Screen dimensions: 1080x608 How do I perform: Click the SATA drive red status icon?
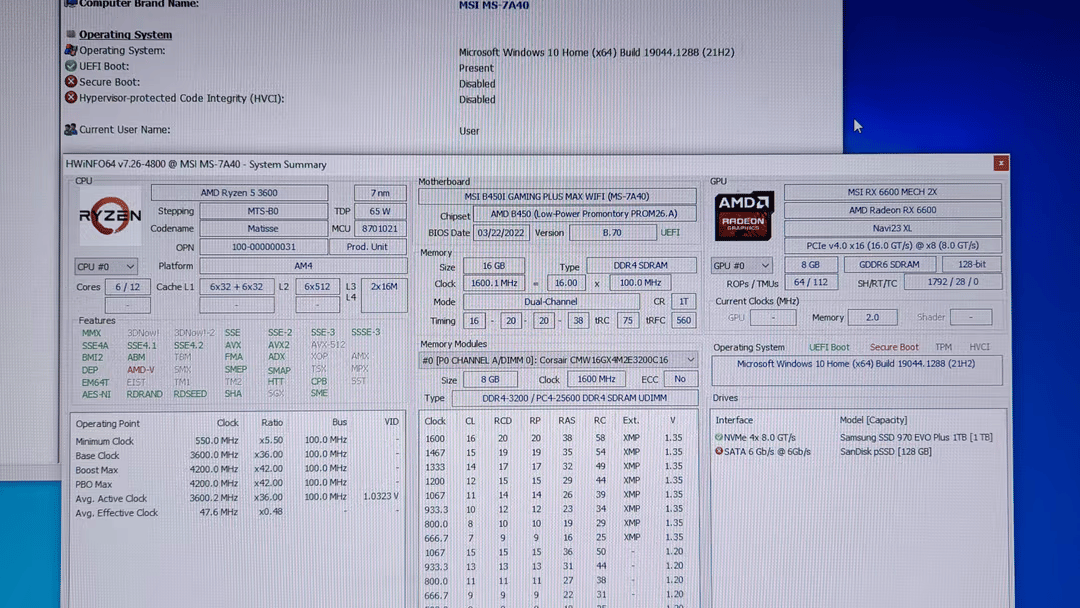point(719,452)
